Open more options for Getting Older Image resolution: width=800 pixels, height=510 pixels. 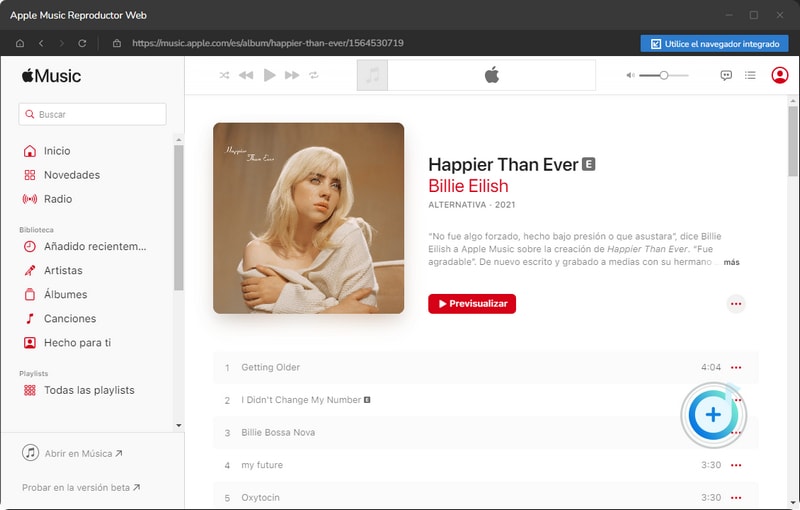pos(737,368)
